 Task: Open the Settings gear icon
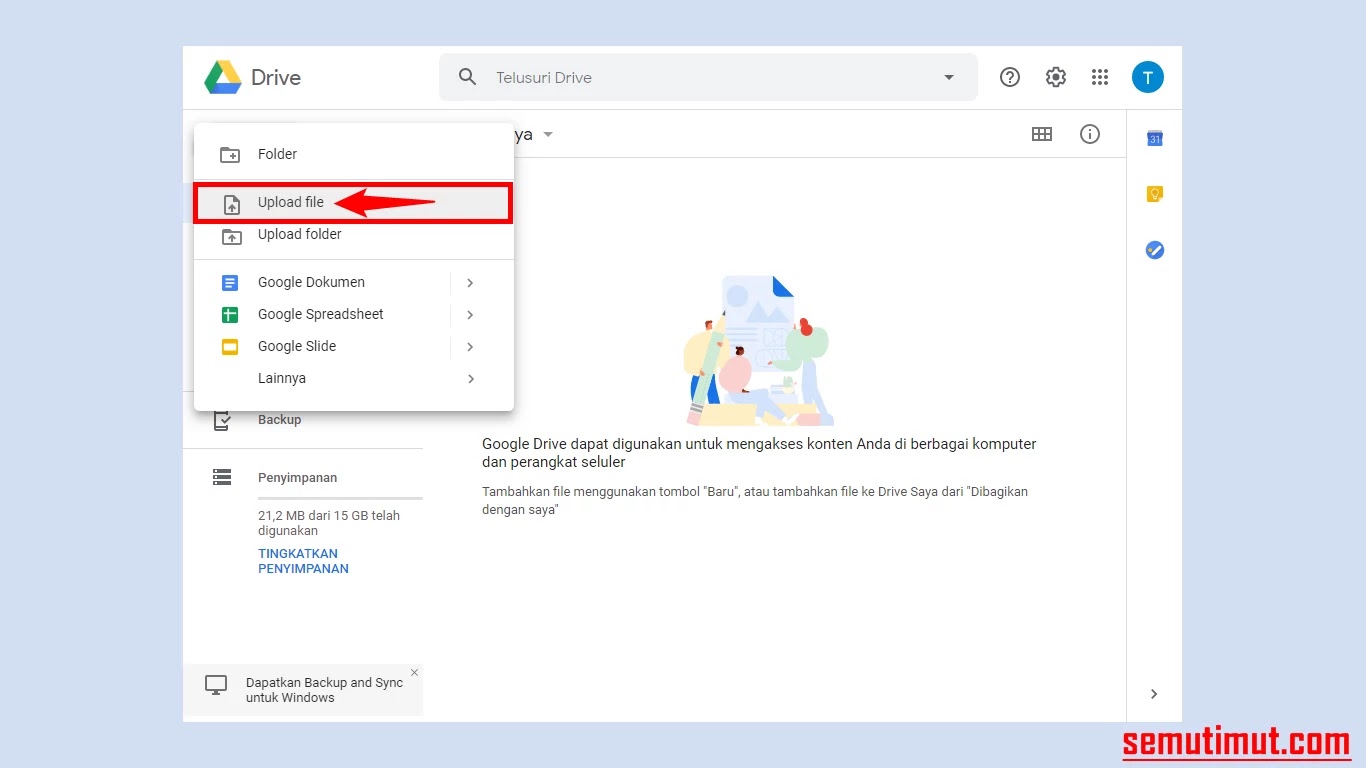1056,77
